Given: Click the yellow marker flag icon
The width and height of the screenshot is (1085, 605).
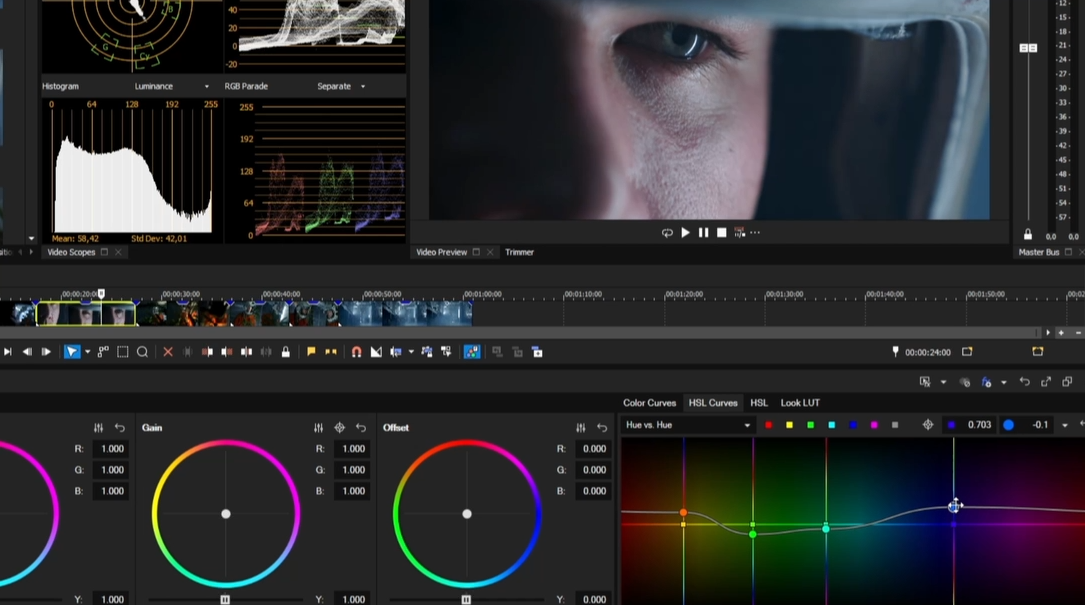Looking at the screenshot, I should pos(311,352).
